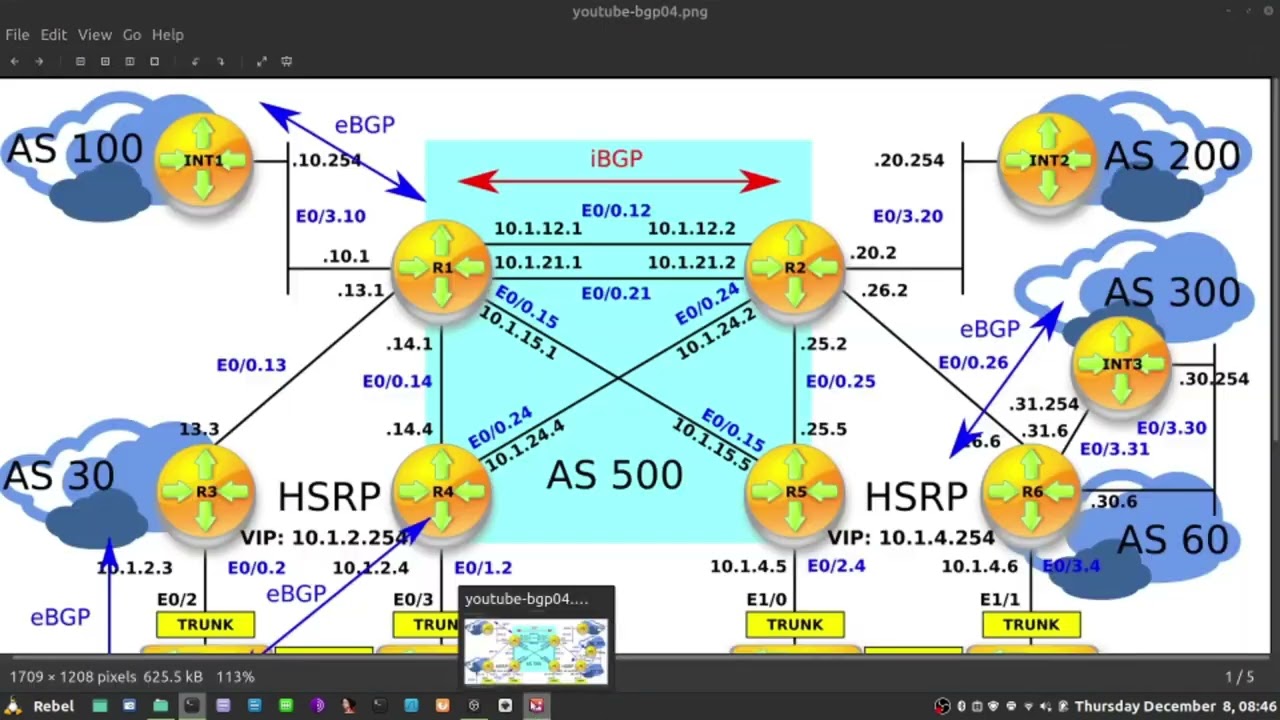Open the Bluetooth tray icon
The image size is (1280, 720).
pyautogui.click(x=961, y=706)
